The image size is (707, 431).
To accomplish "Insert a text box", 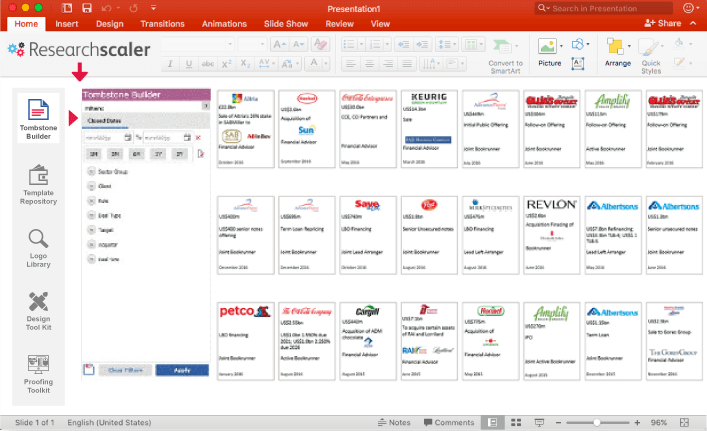I will click(x=578, y=64).
